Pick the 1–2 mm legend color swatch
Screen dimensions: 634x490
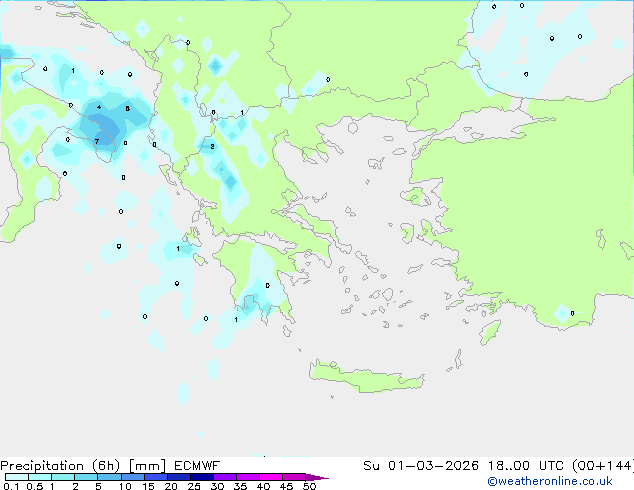(63, 477)
